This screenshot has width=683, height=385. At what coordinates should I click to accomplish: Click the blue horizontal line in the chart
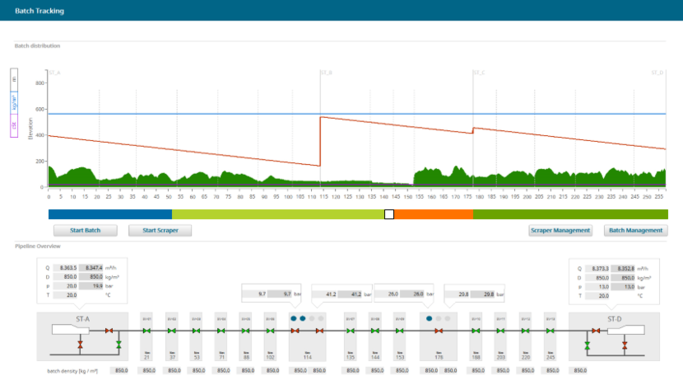click(357, 114)
